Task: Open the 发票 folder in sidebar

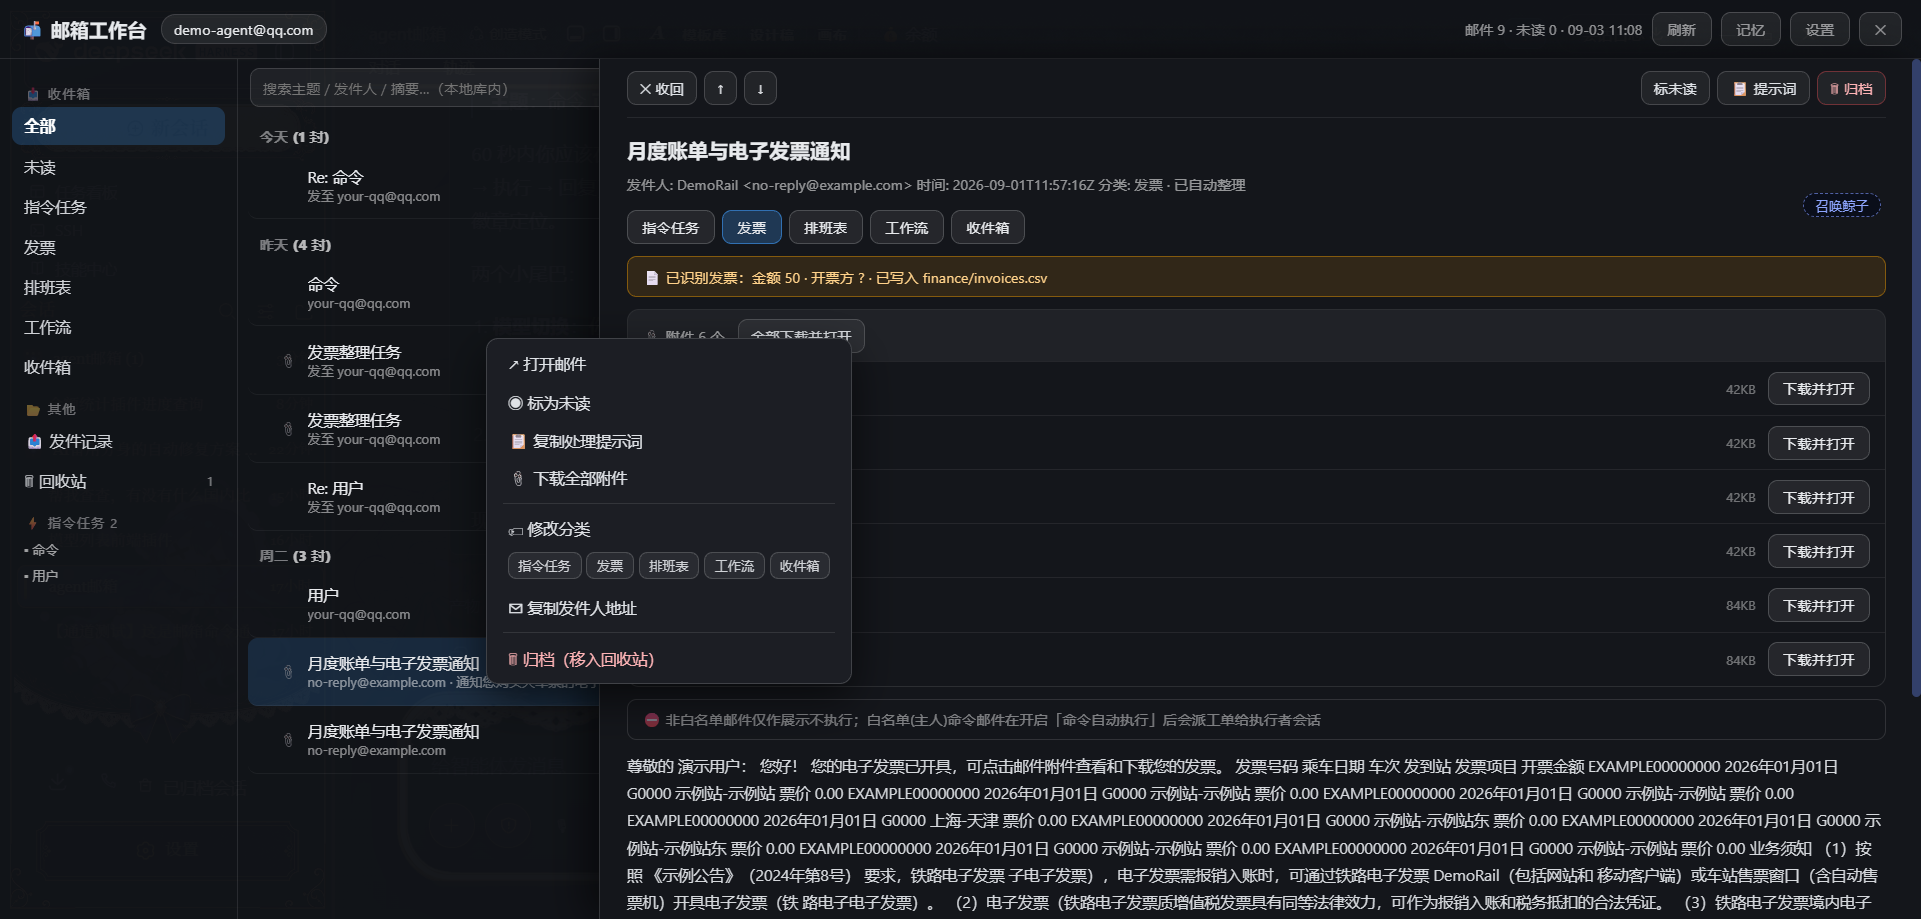Action: pyautogui.click(x=118, y=247)
